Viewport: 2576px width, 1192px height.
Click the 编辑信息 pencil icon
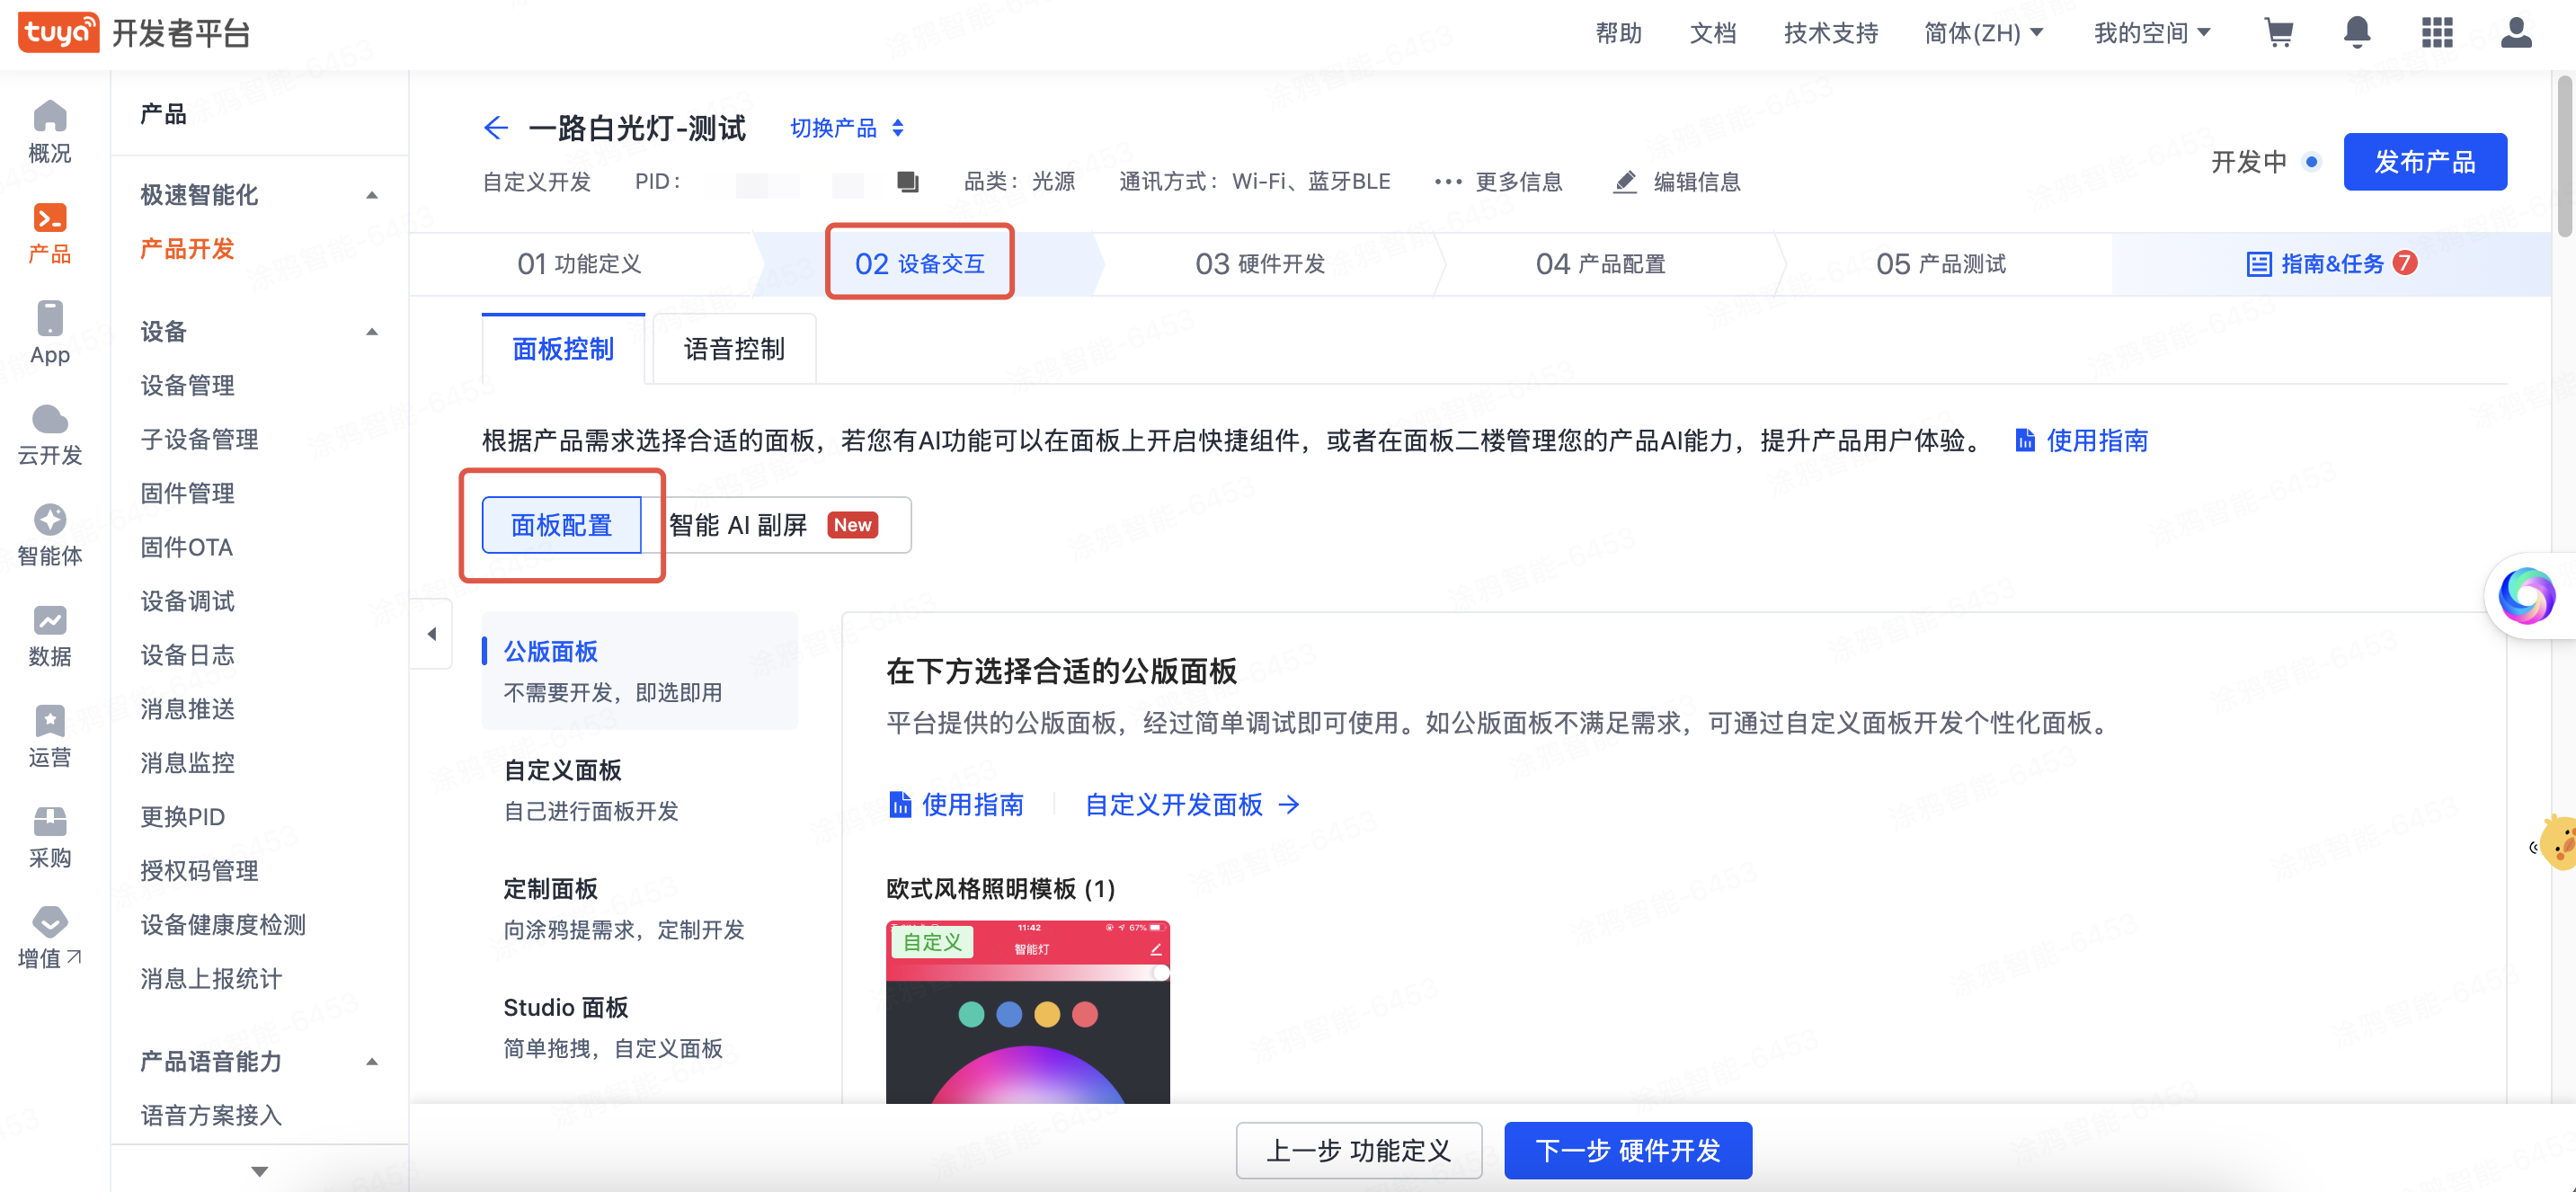pyautogui.click(x=1626, y=182)
